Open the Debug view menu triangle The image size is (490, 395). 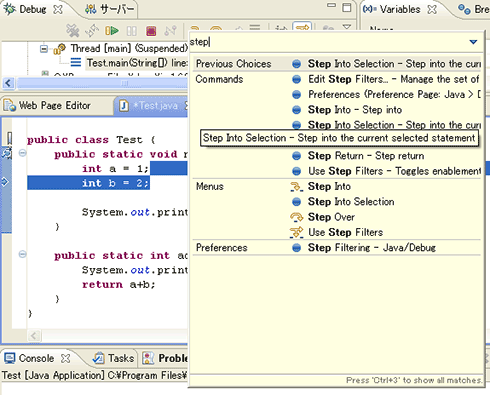347,26
